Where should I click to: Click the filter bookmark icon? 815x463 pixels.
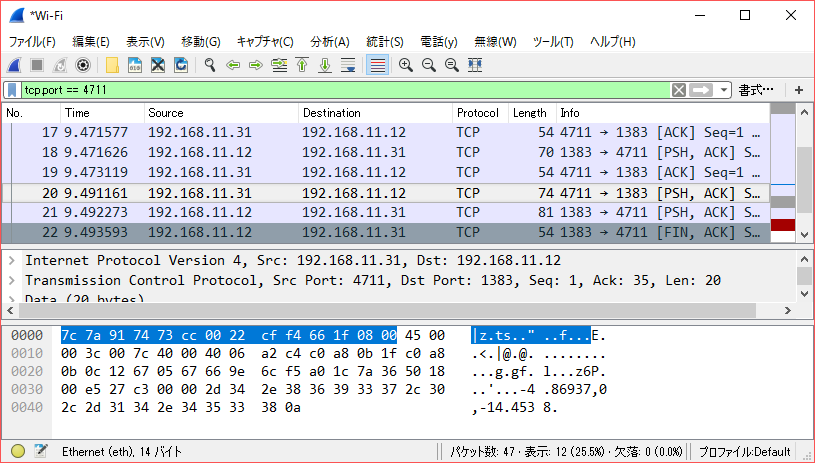[11, 90]
